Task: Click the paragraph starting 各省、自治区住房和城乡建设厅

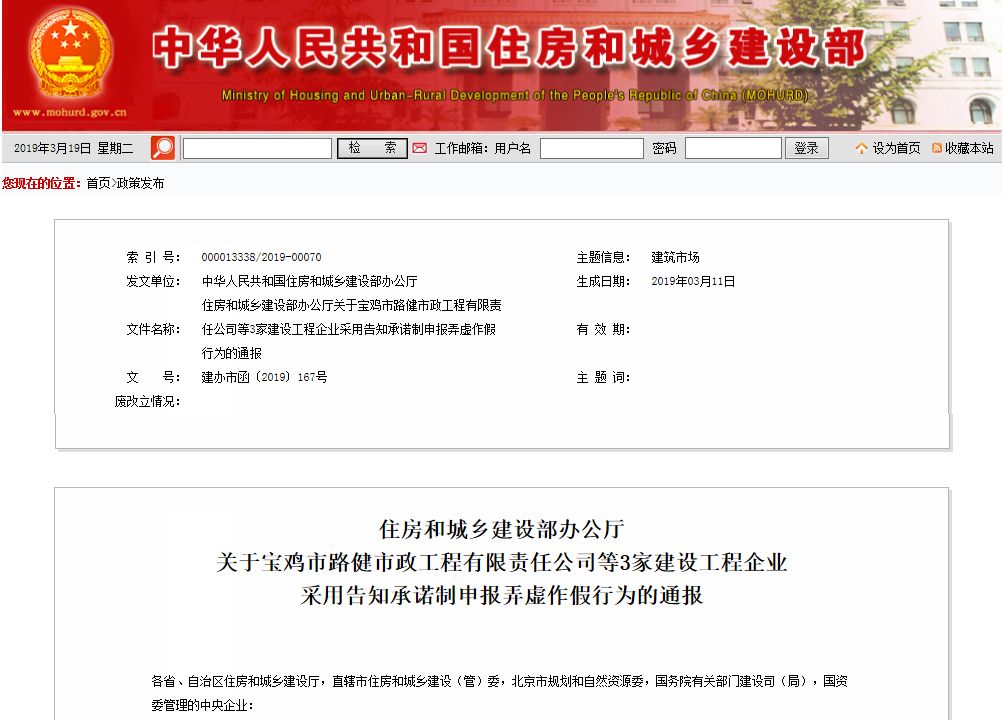Action: pyautogui.click(x=499, y=681)
